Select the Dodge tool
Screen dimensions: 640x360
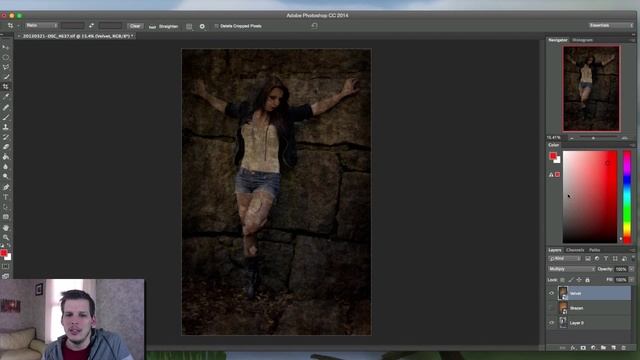[x=6, y=176]
